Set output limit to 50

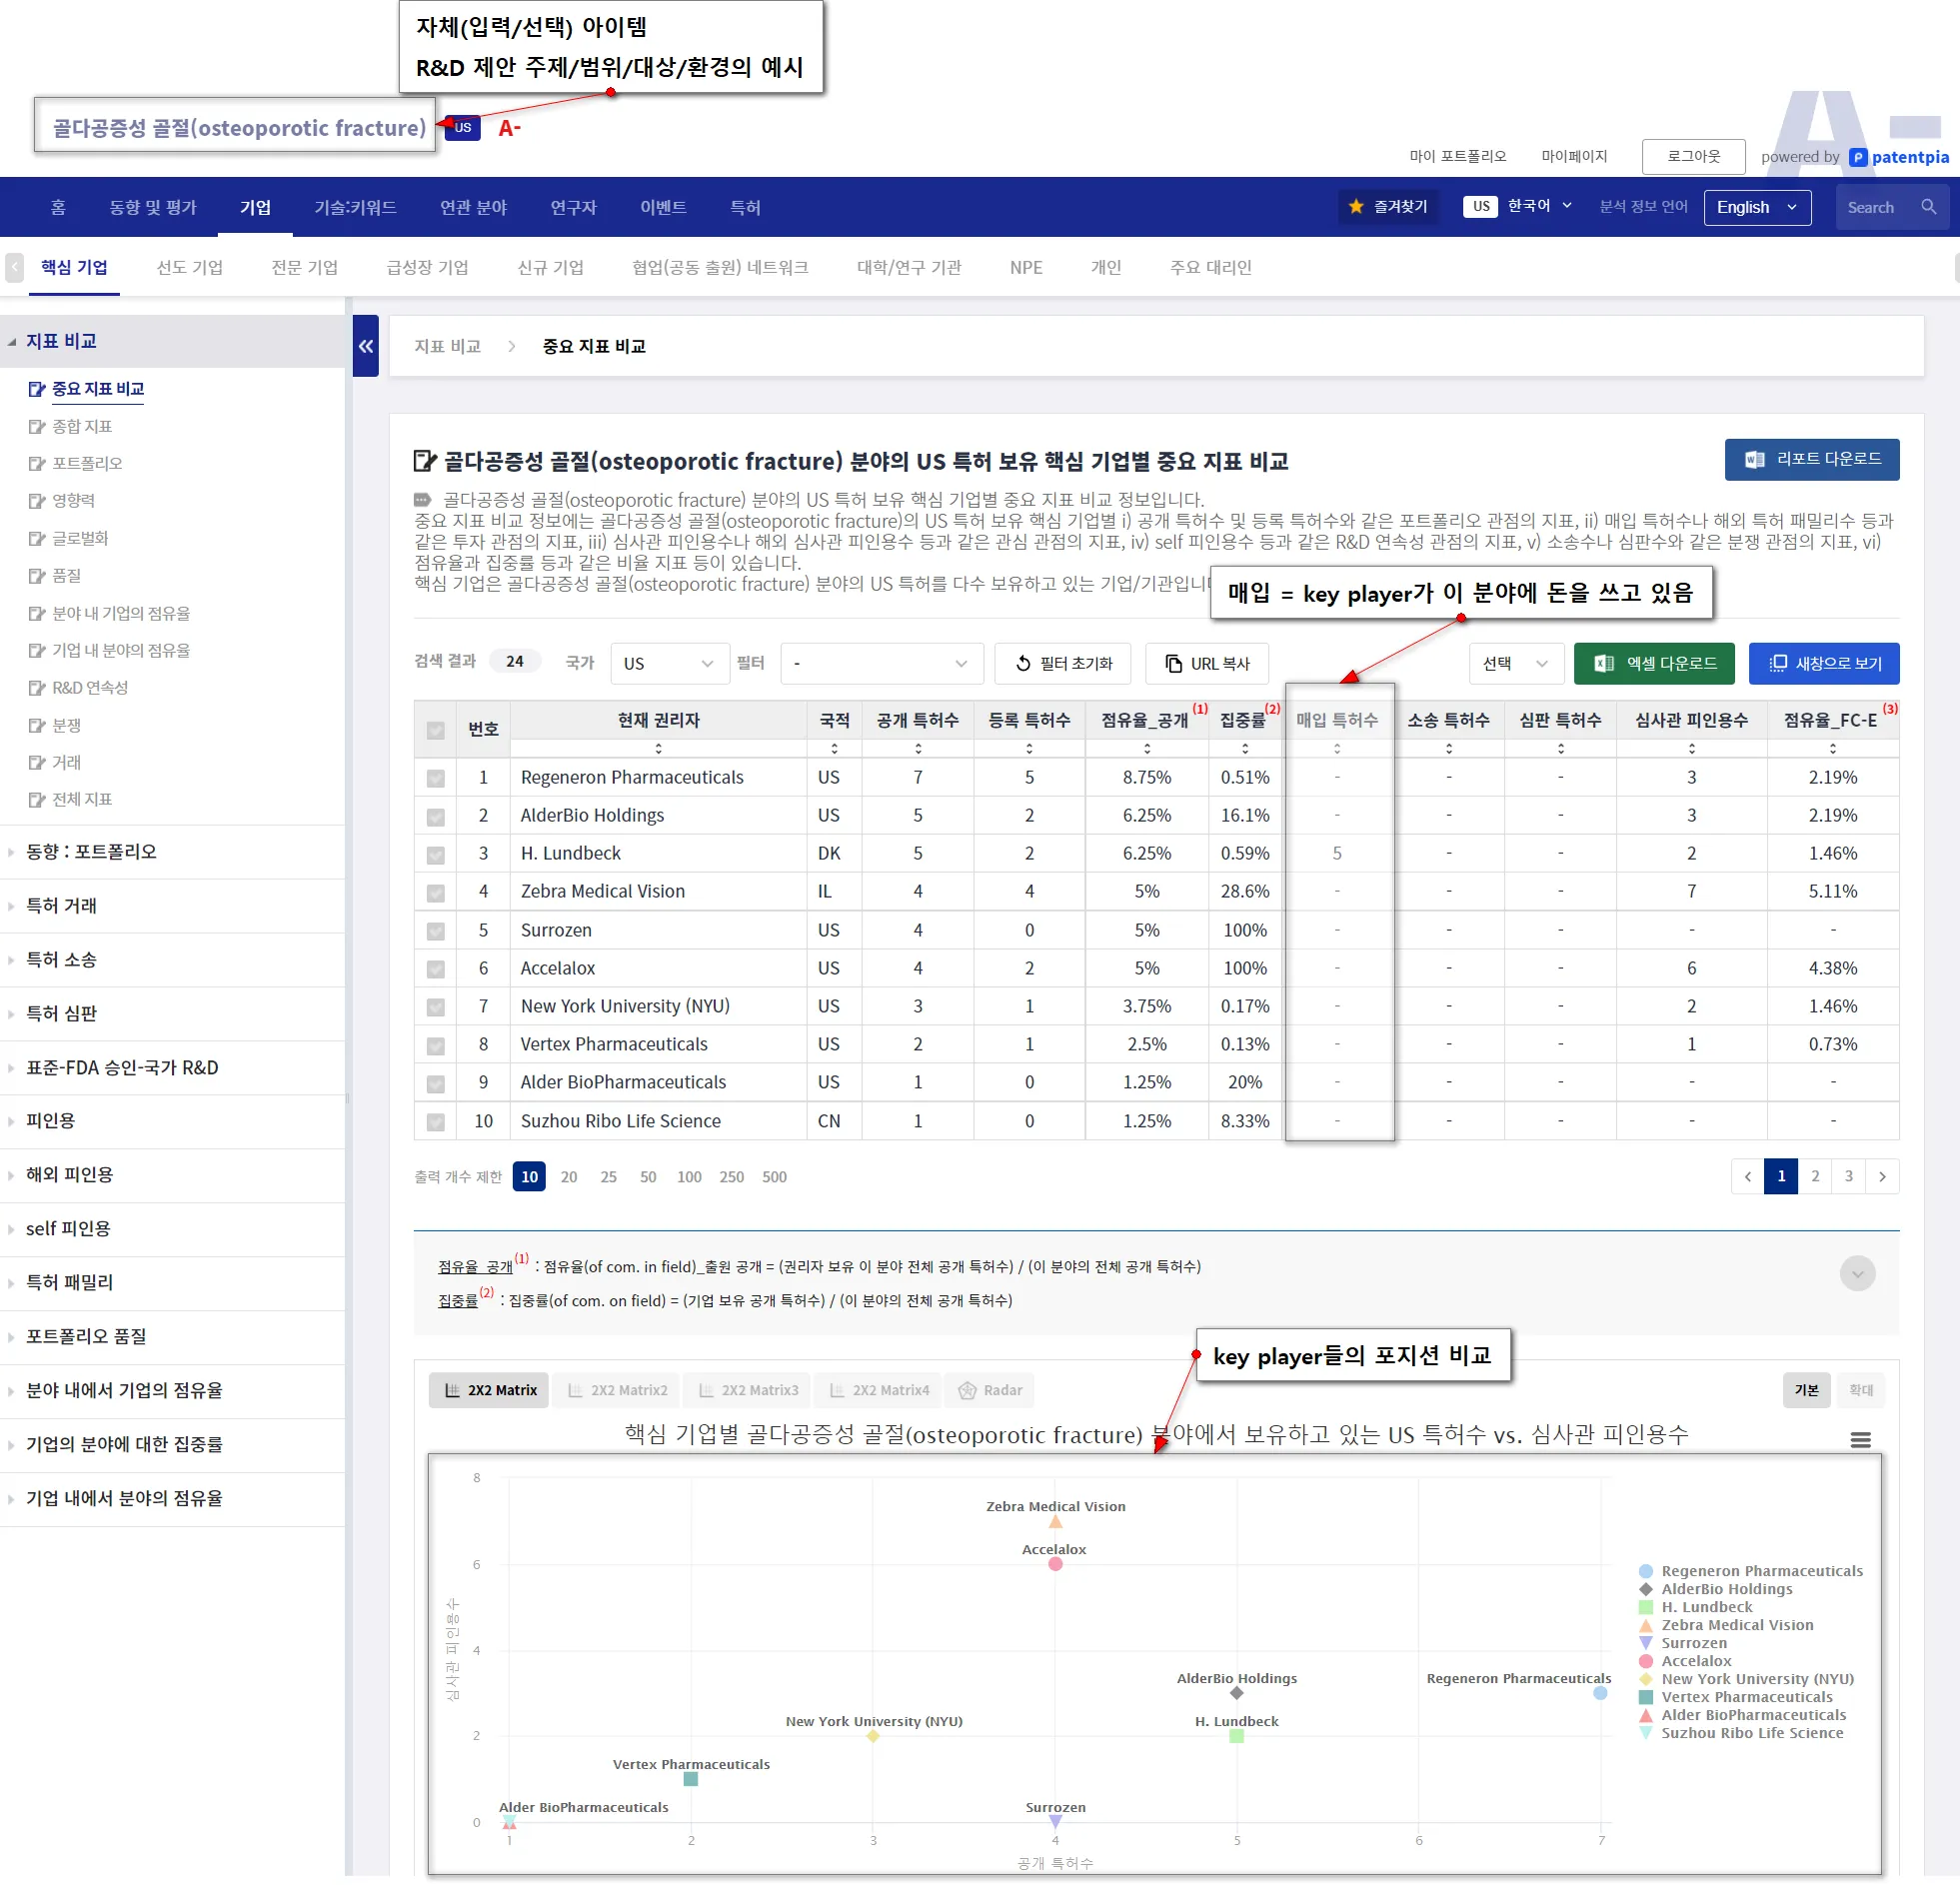648,1177
